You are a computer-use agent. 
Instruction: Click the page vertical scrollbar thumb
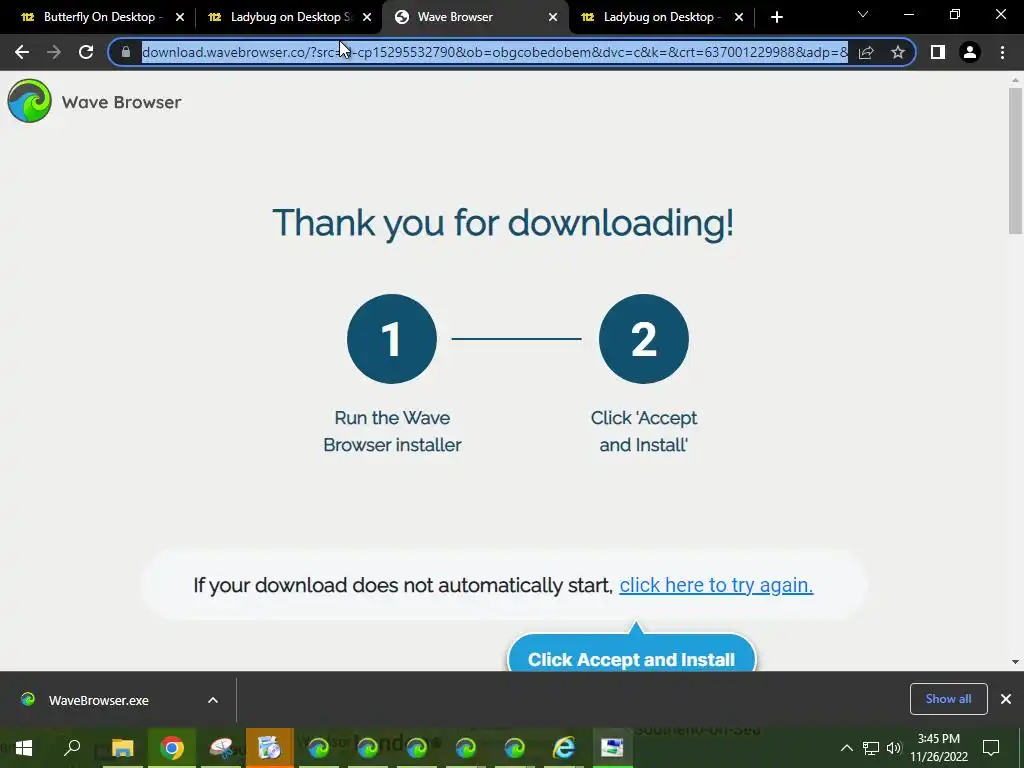click(x=1015, y=160)
